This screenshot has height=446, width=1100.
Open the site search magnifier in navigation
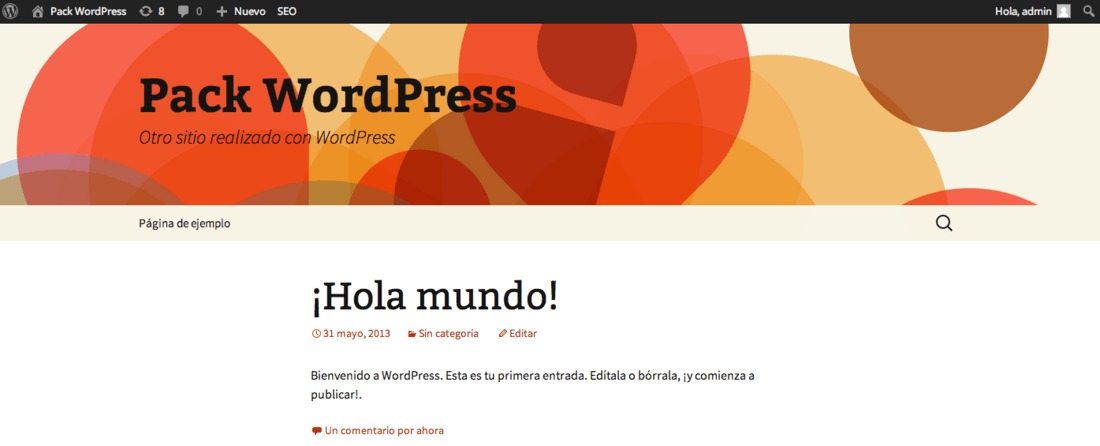pos(944,224)
